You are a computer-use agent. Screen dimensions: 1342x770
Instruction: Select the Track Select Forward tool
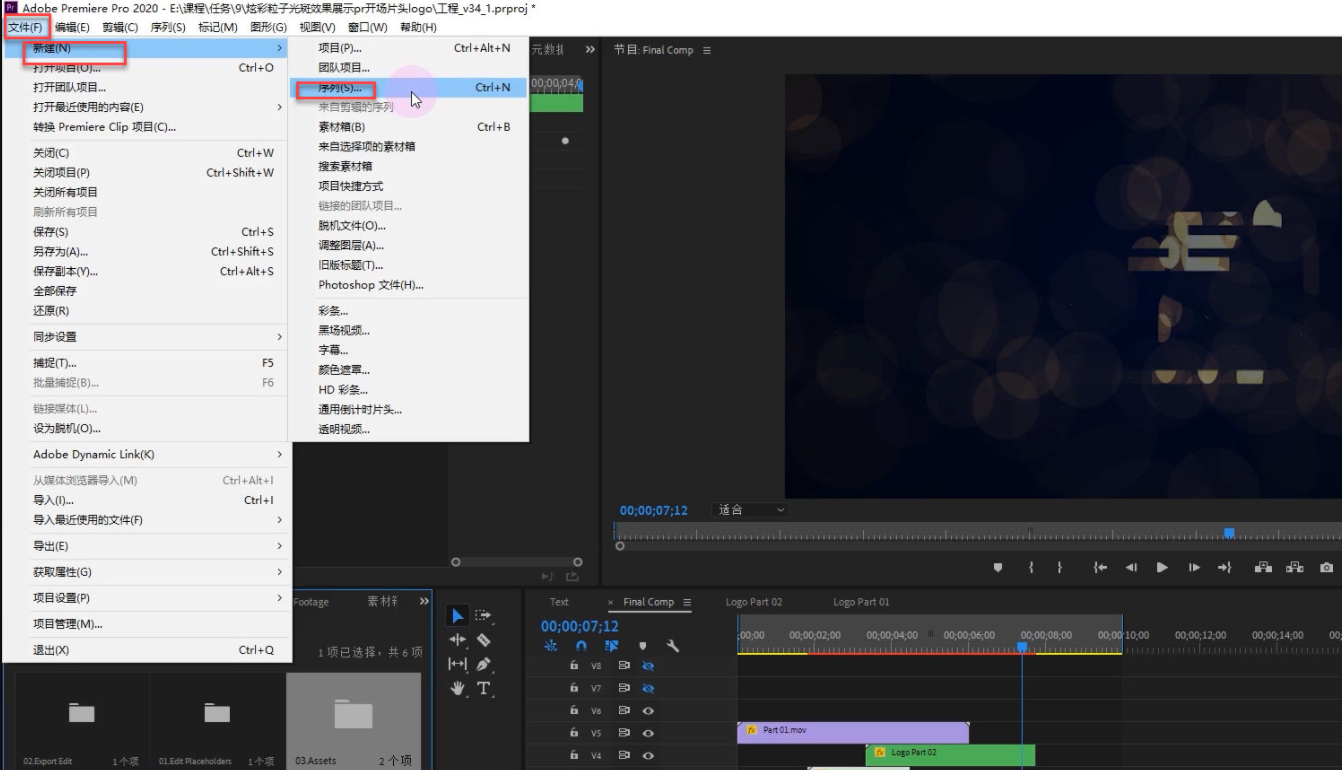(484, 616)
